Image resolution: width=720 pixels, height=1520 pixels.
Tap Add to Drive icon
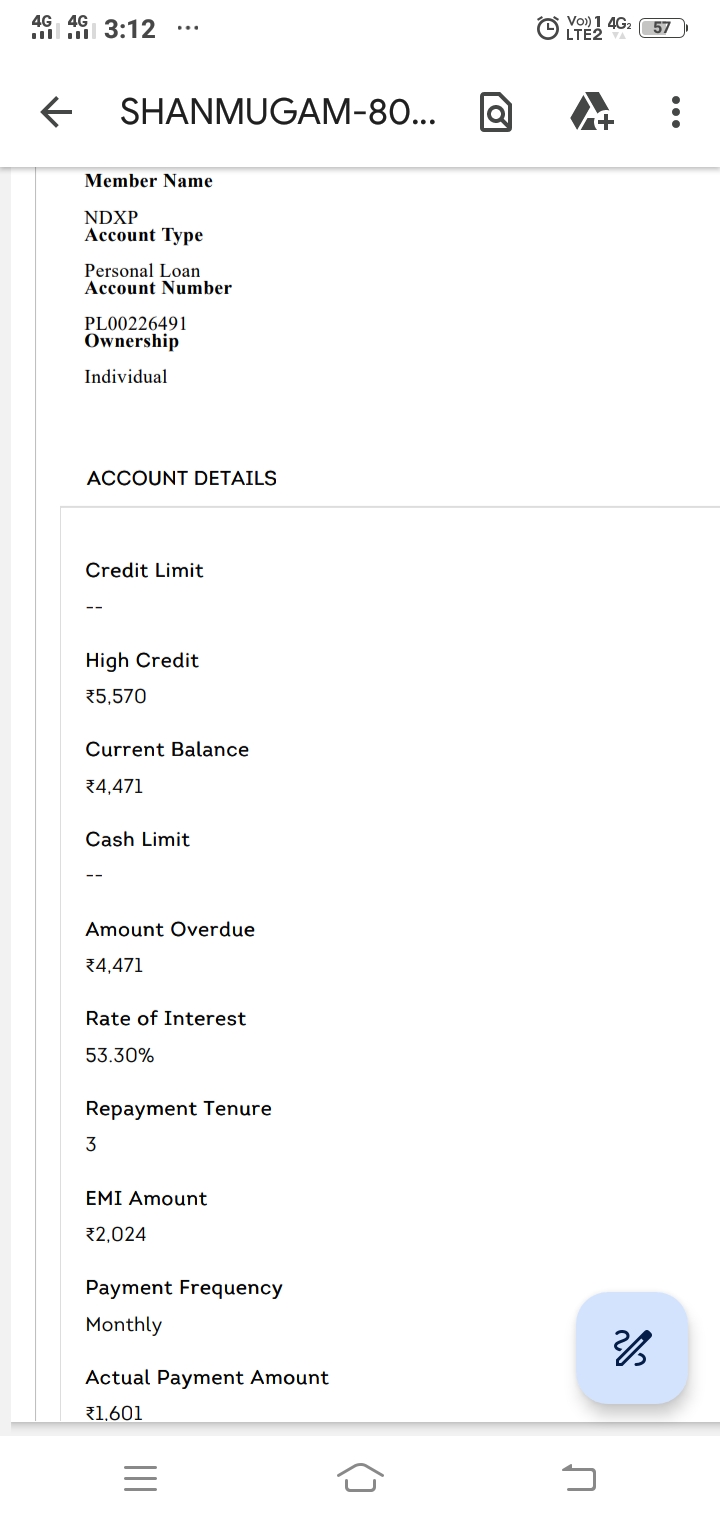(x=592, y=112)
